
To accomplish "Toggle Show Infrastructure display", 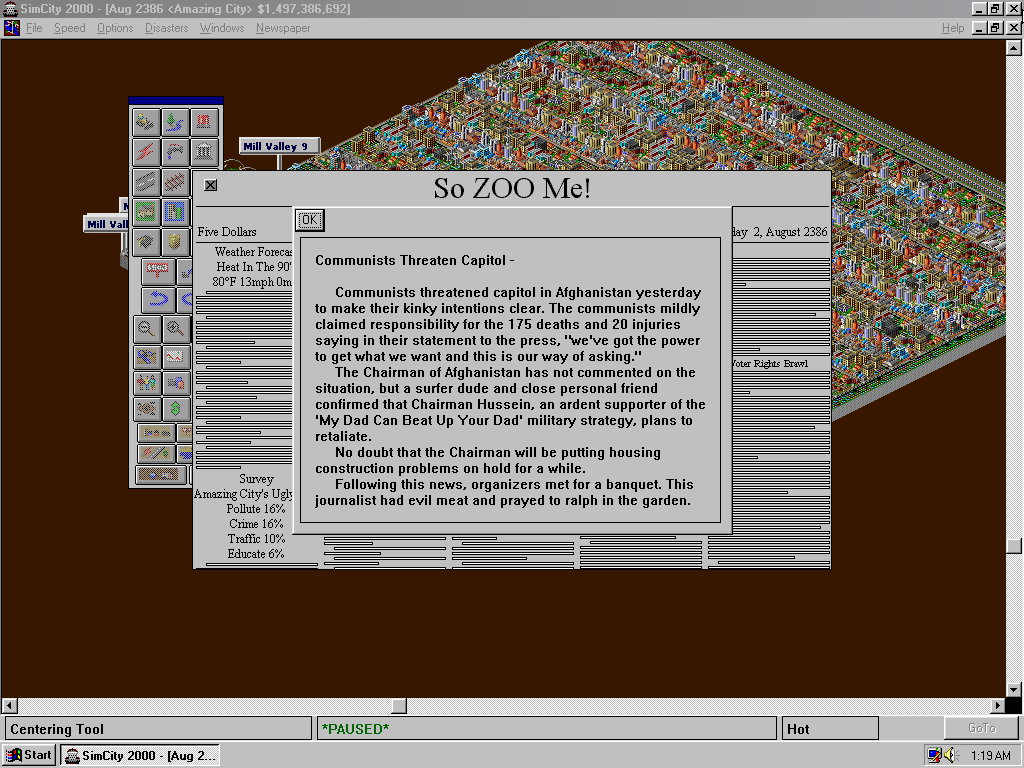I will (x=156, y=453).
